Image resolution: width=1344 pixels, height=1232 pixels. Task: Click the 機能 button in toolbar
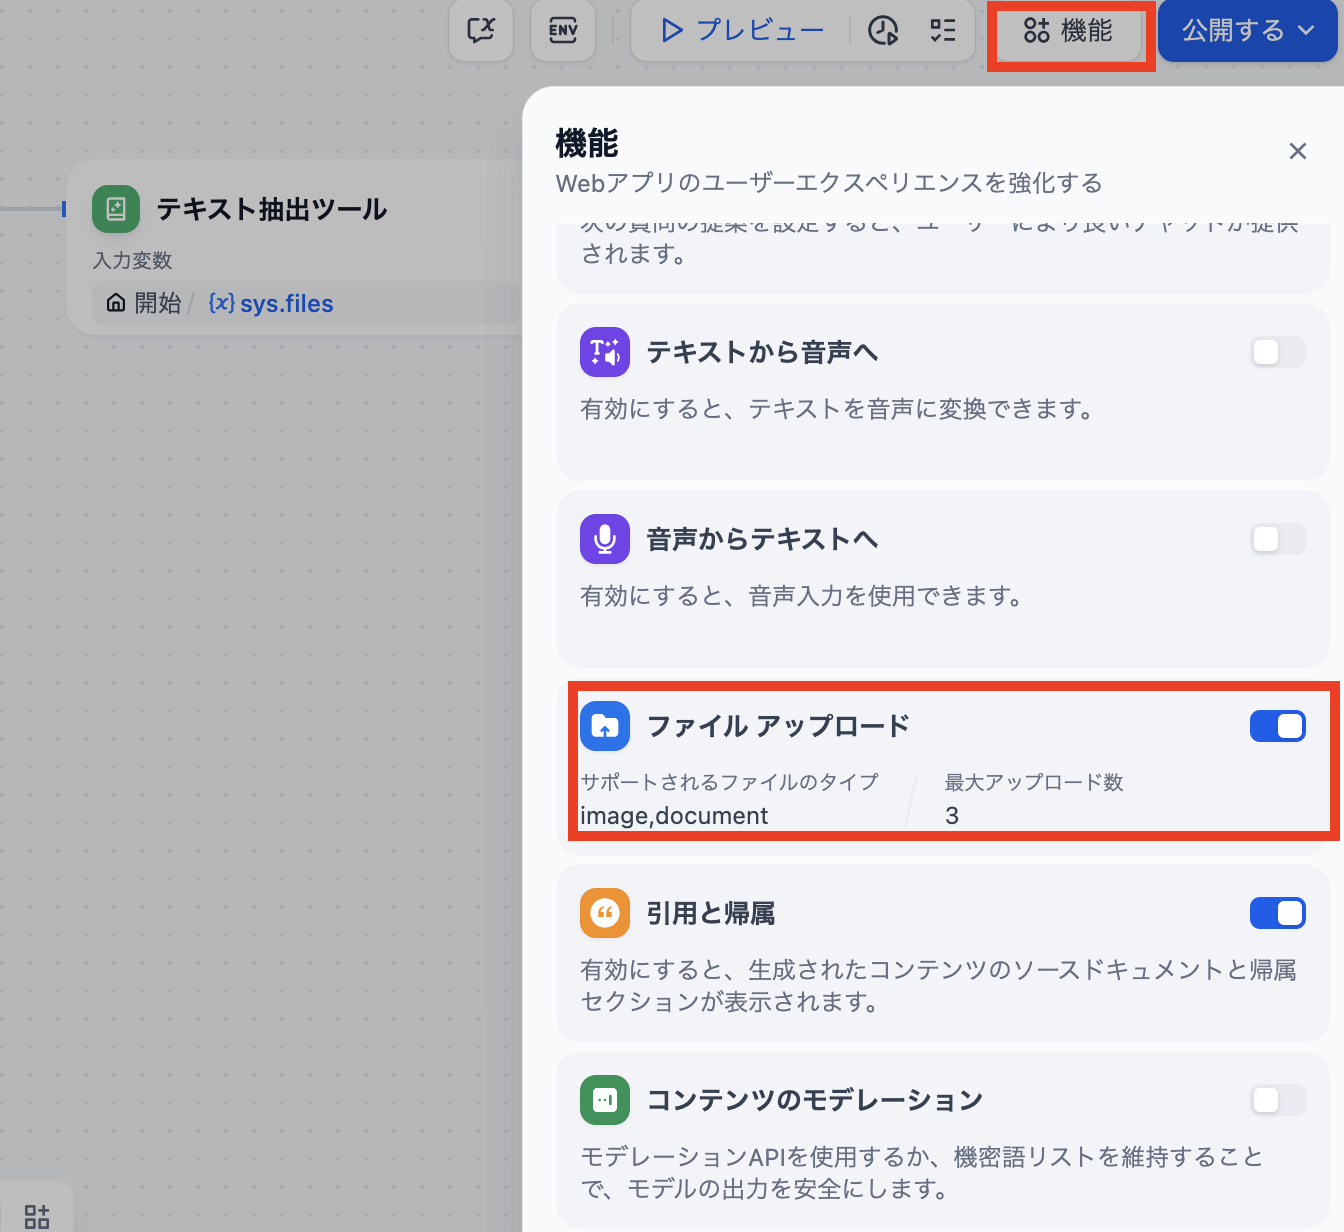pos(1068,31)
